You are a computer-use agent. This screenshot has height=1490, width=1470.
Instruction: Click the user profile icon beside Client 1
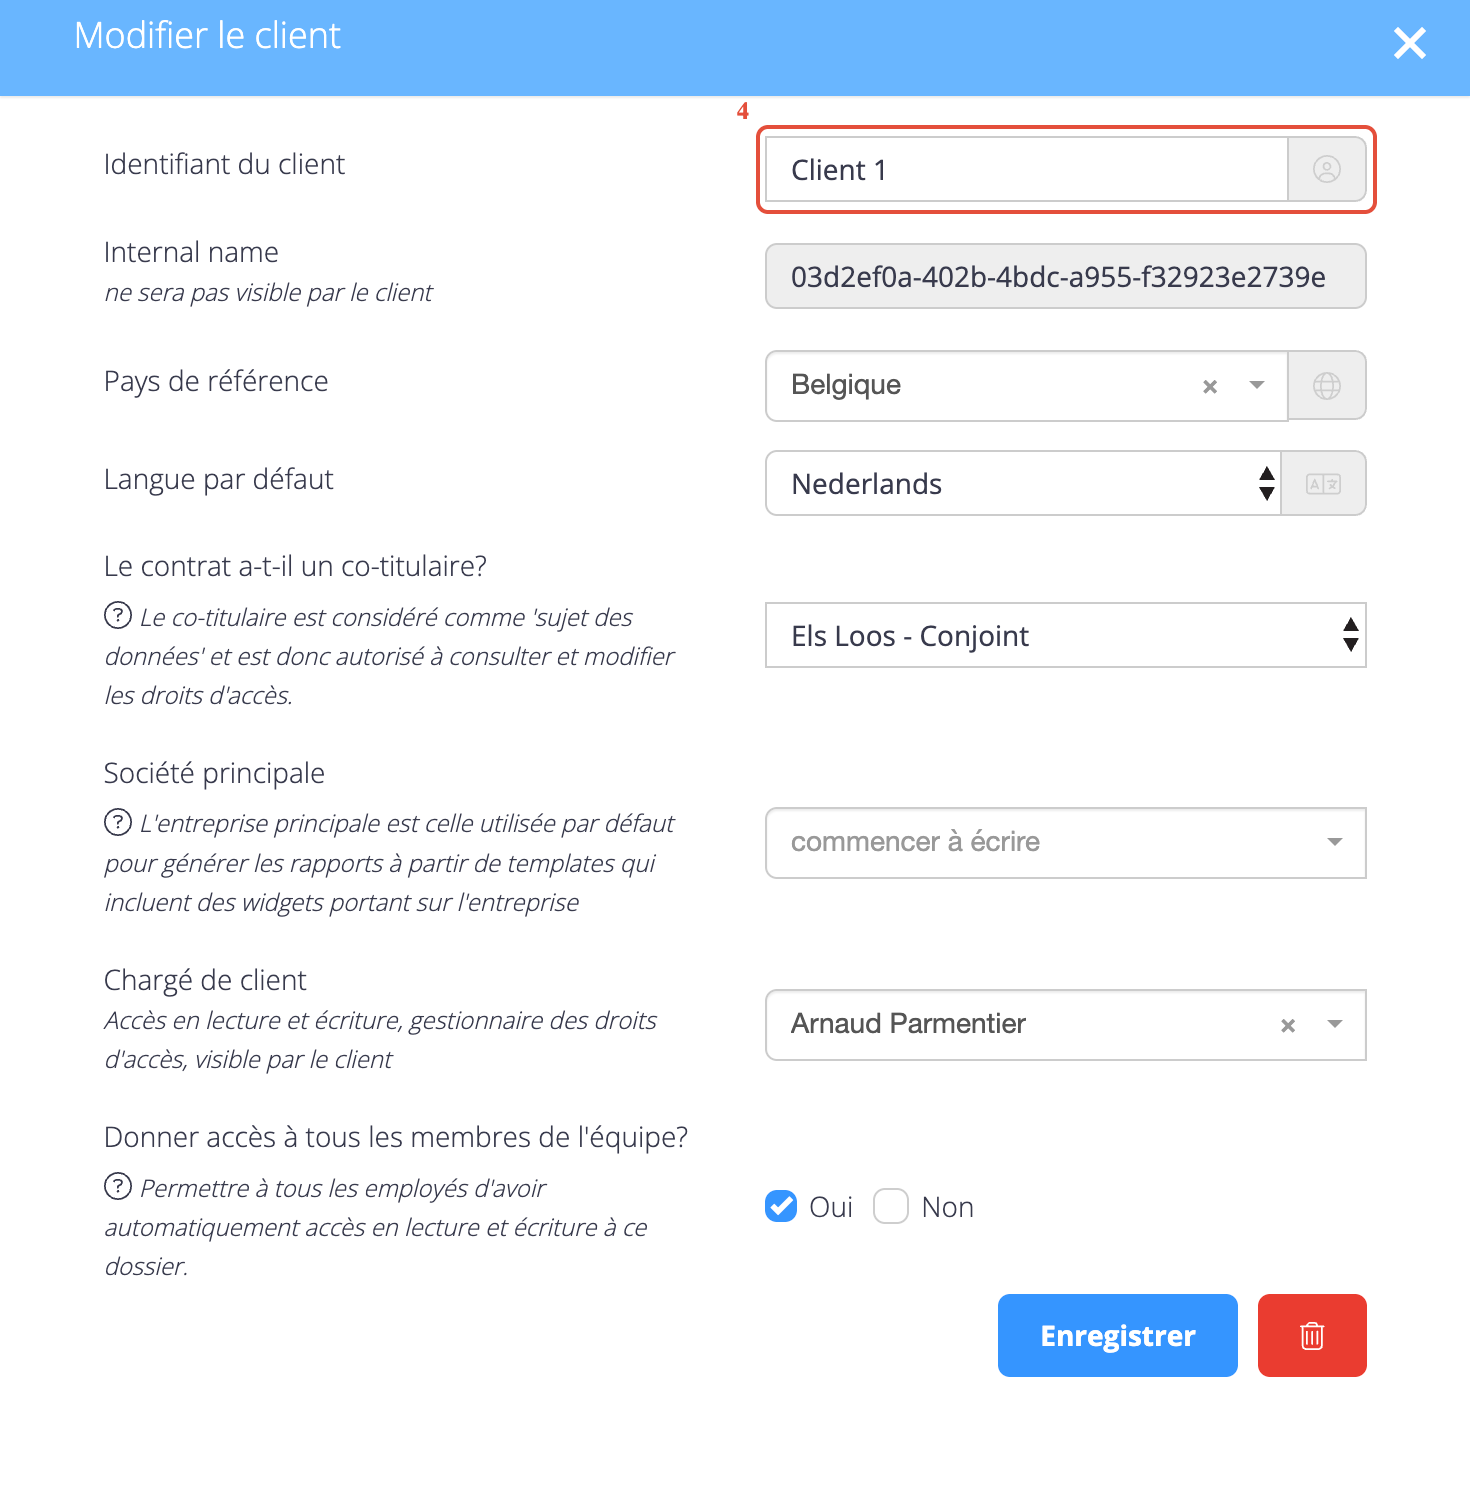(1326, 169)
